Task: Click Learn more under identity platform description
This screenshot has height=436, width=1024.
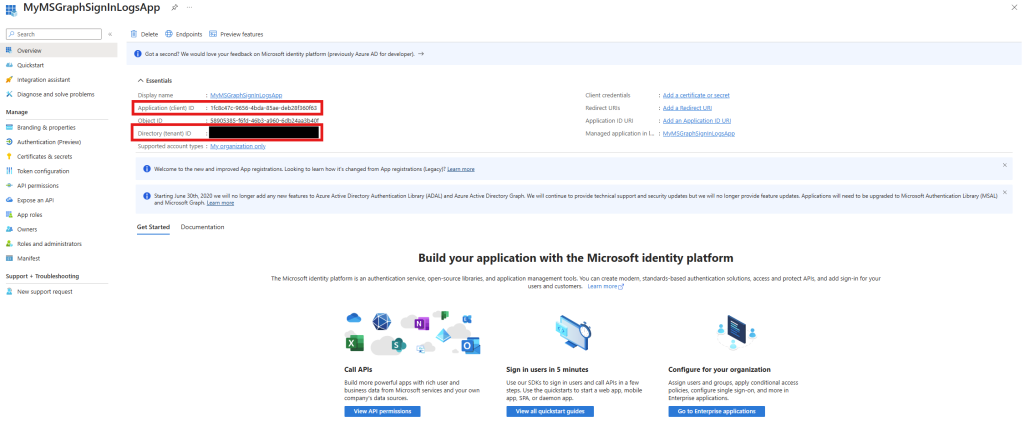Action: tap(605, 286)
